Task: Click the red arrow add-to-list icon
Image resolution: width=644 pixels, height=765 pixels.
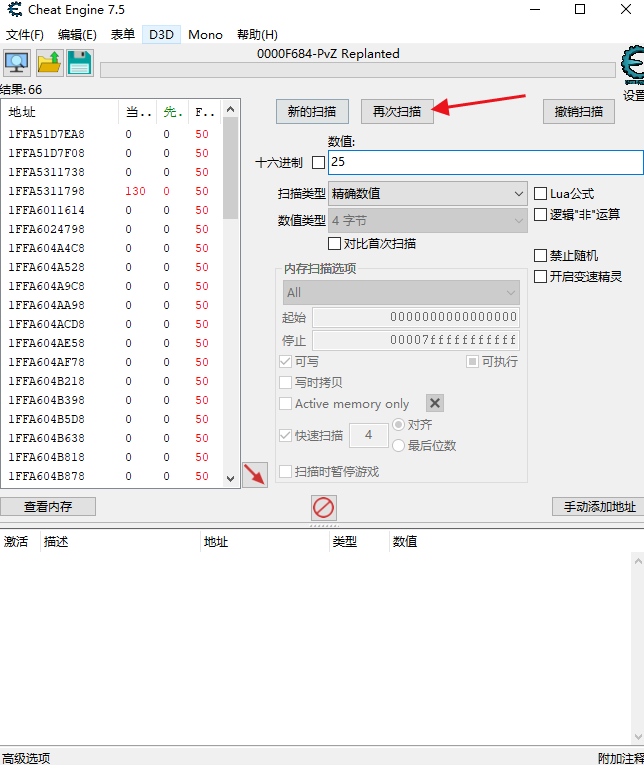Action: [255, 475]
